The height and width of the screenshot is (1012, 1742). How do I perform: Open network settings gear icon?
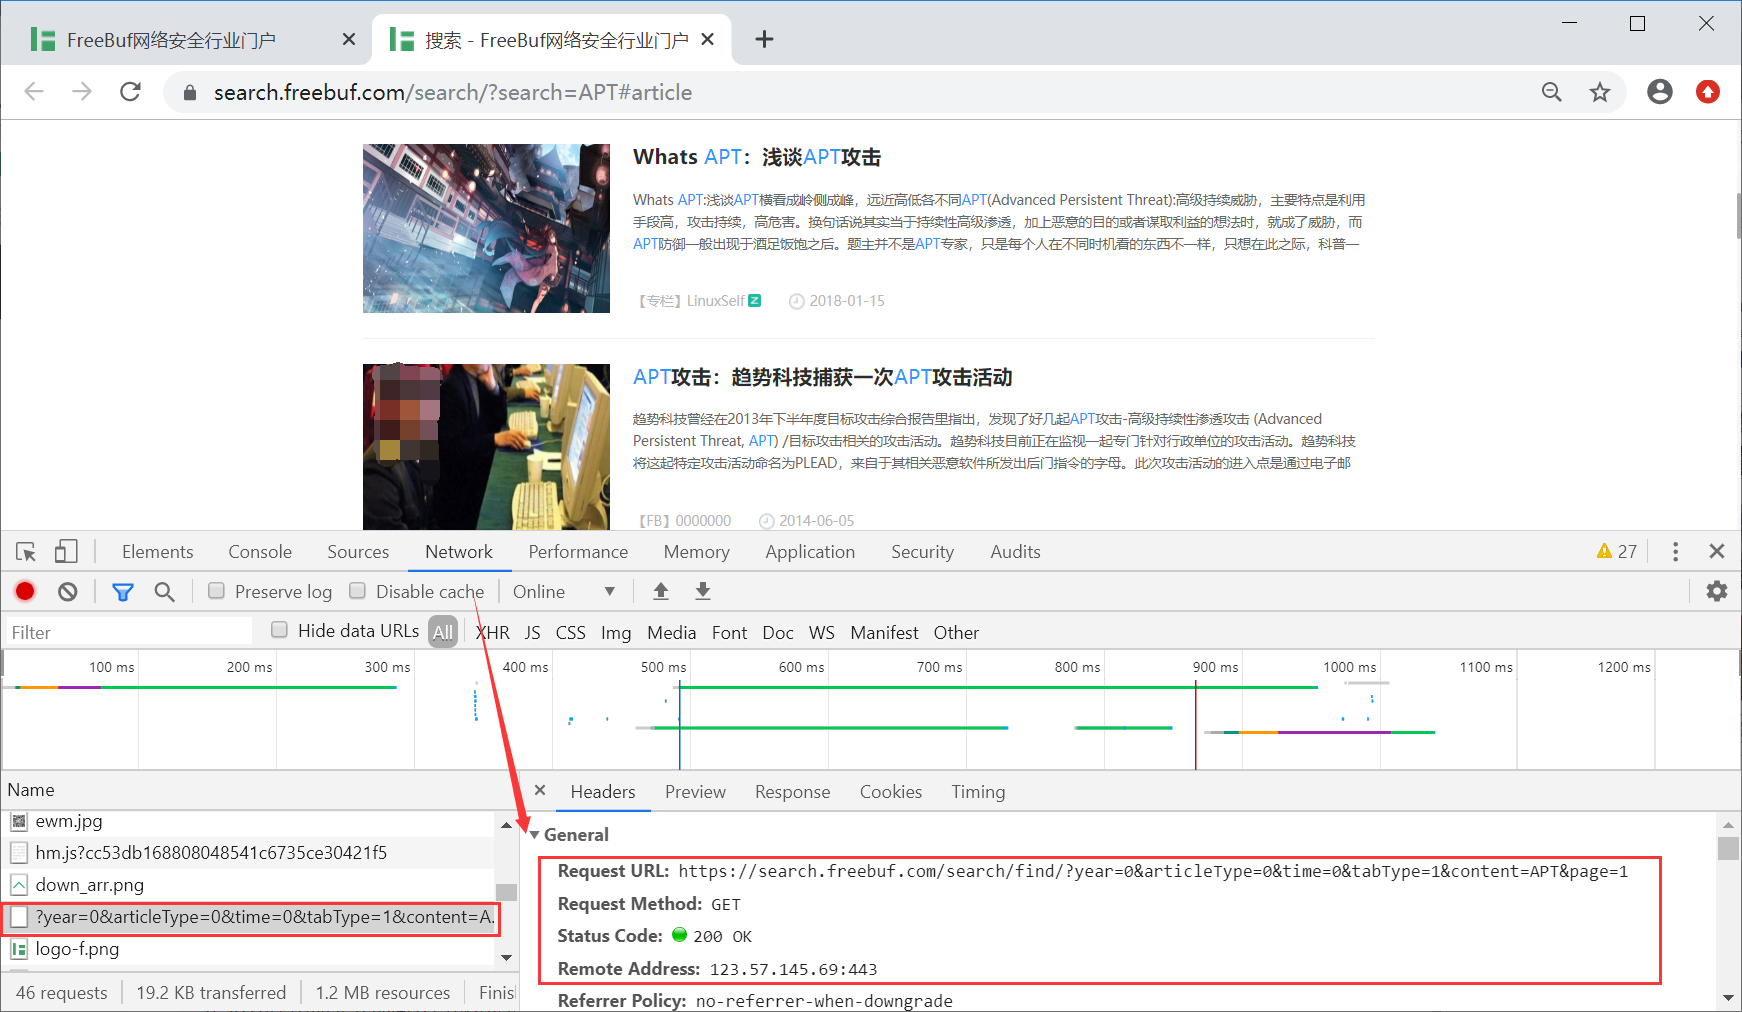tap(1717, 591)
